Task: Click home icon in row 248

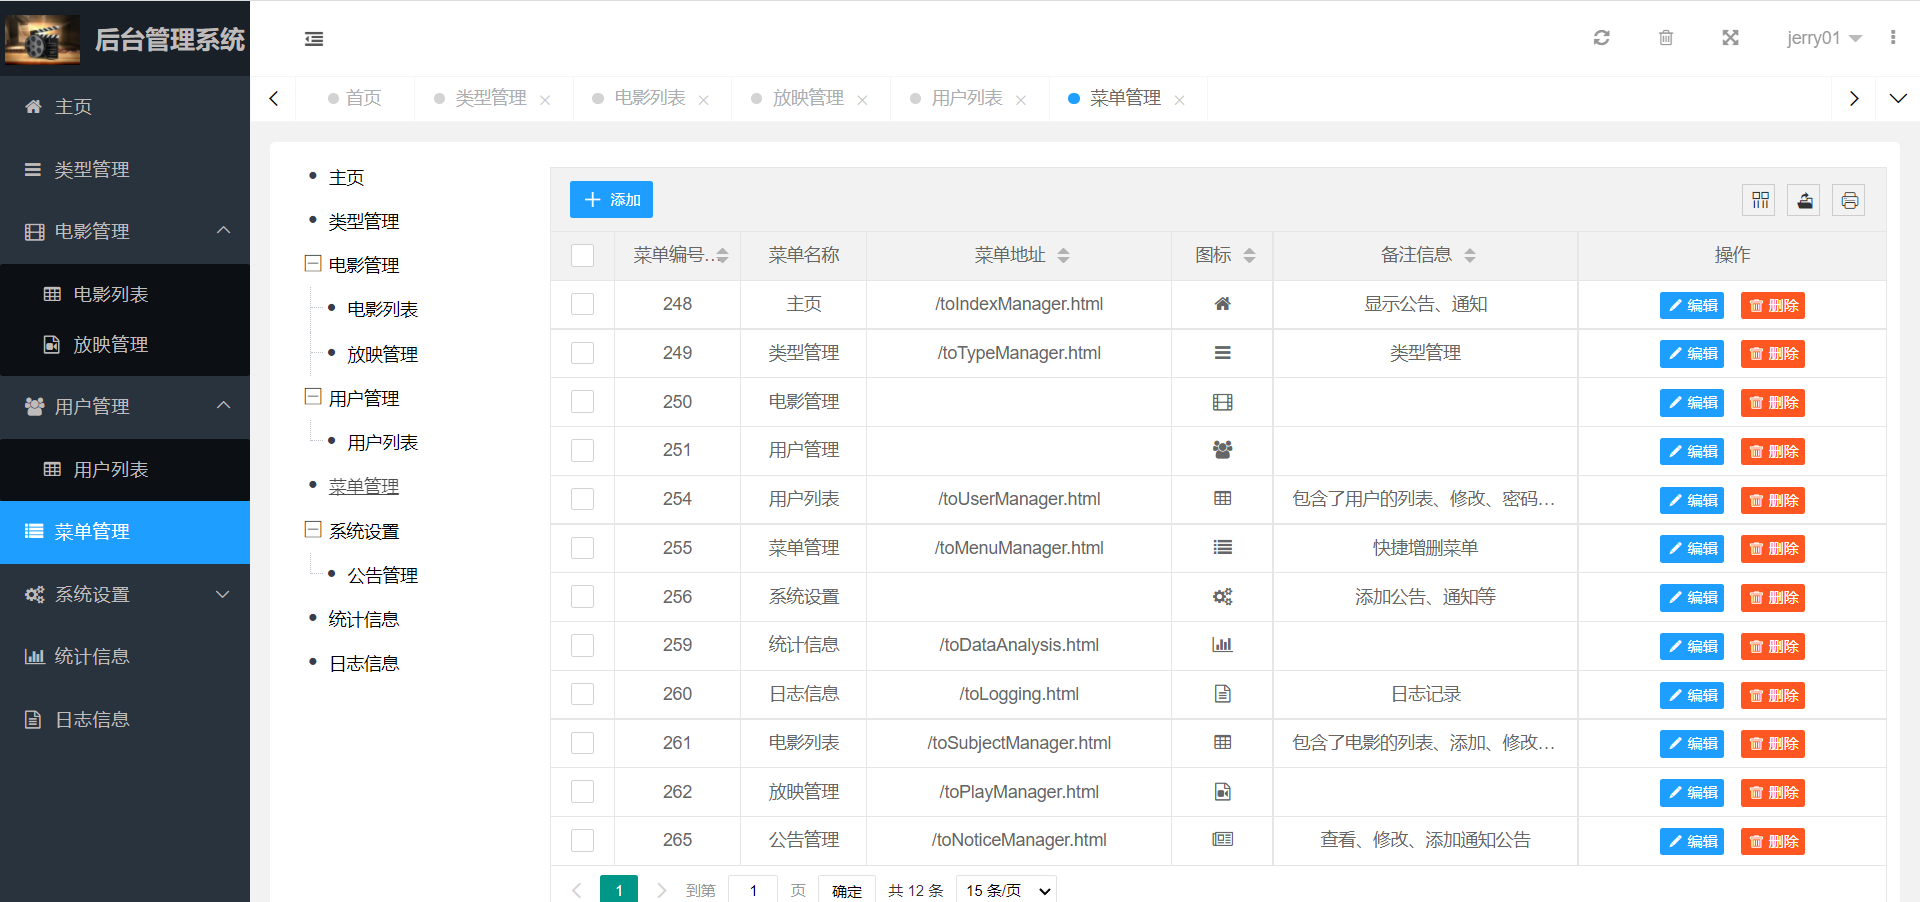Action: (1222, 304)
